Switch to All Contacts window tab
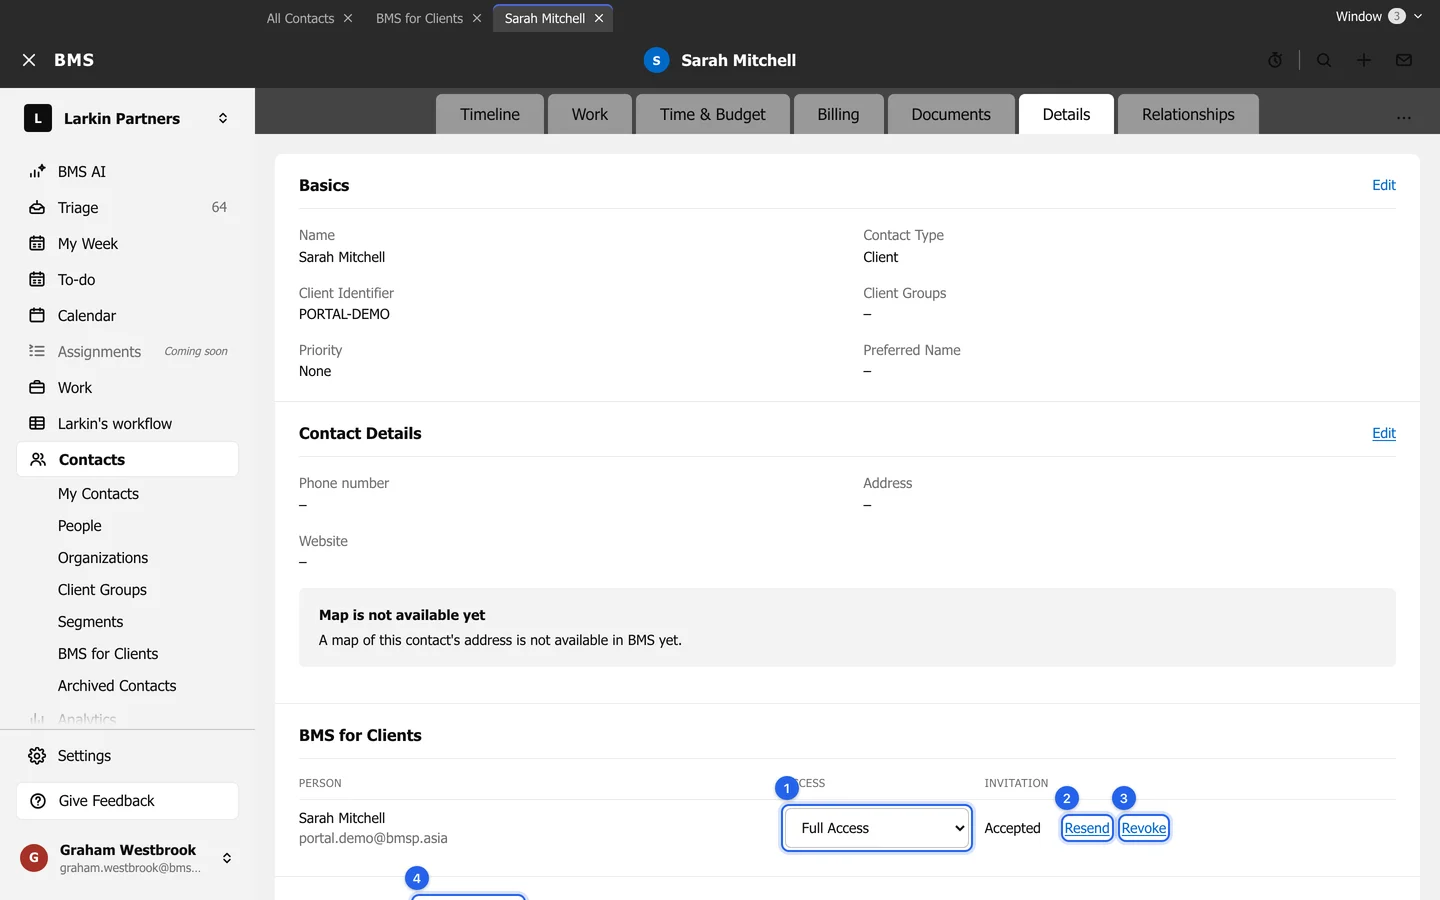This screenshot has width=1440, height=900. 300,18
